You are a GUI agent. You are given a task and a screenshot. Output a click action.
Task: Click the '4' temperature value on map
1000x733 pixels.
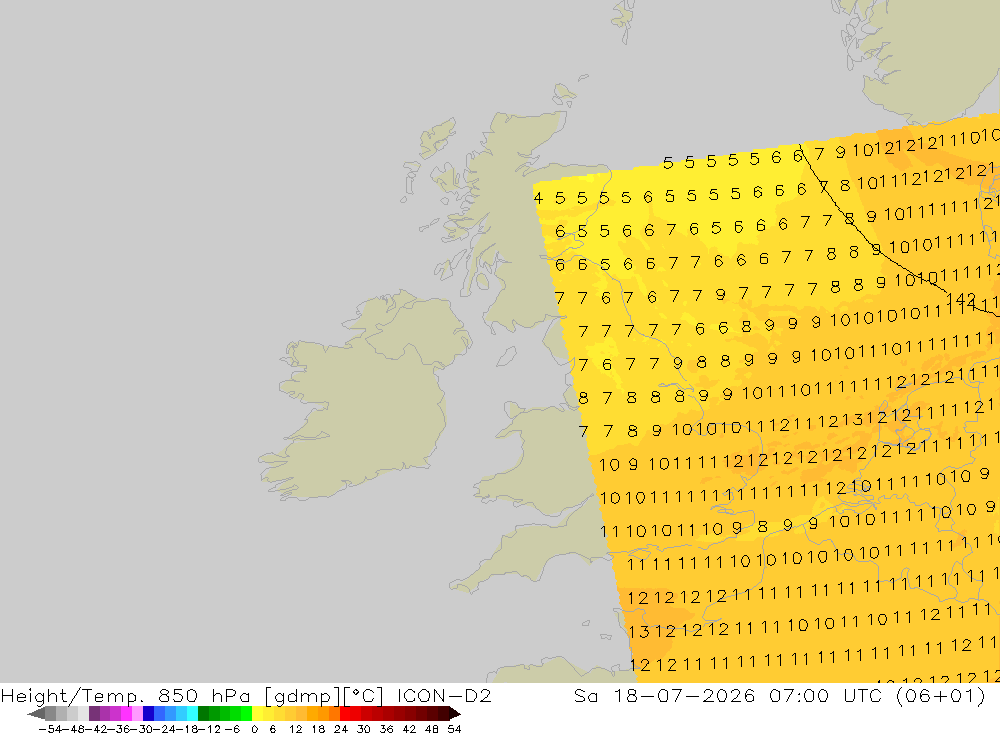tap(538, 198)
